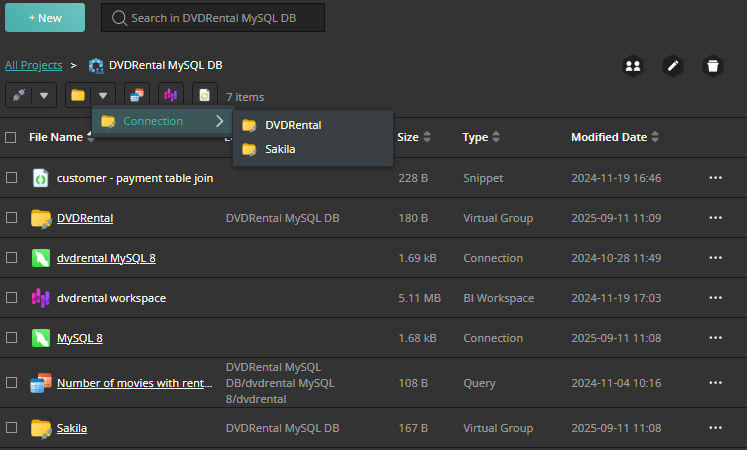This screenshot has height=450, width=747.
Task: Click the + New button
Action: coord(45,18)
